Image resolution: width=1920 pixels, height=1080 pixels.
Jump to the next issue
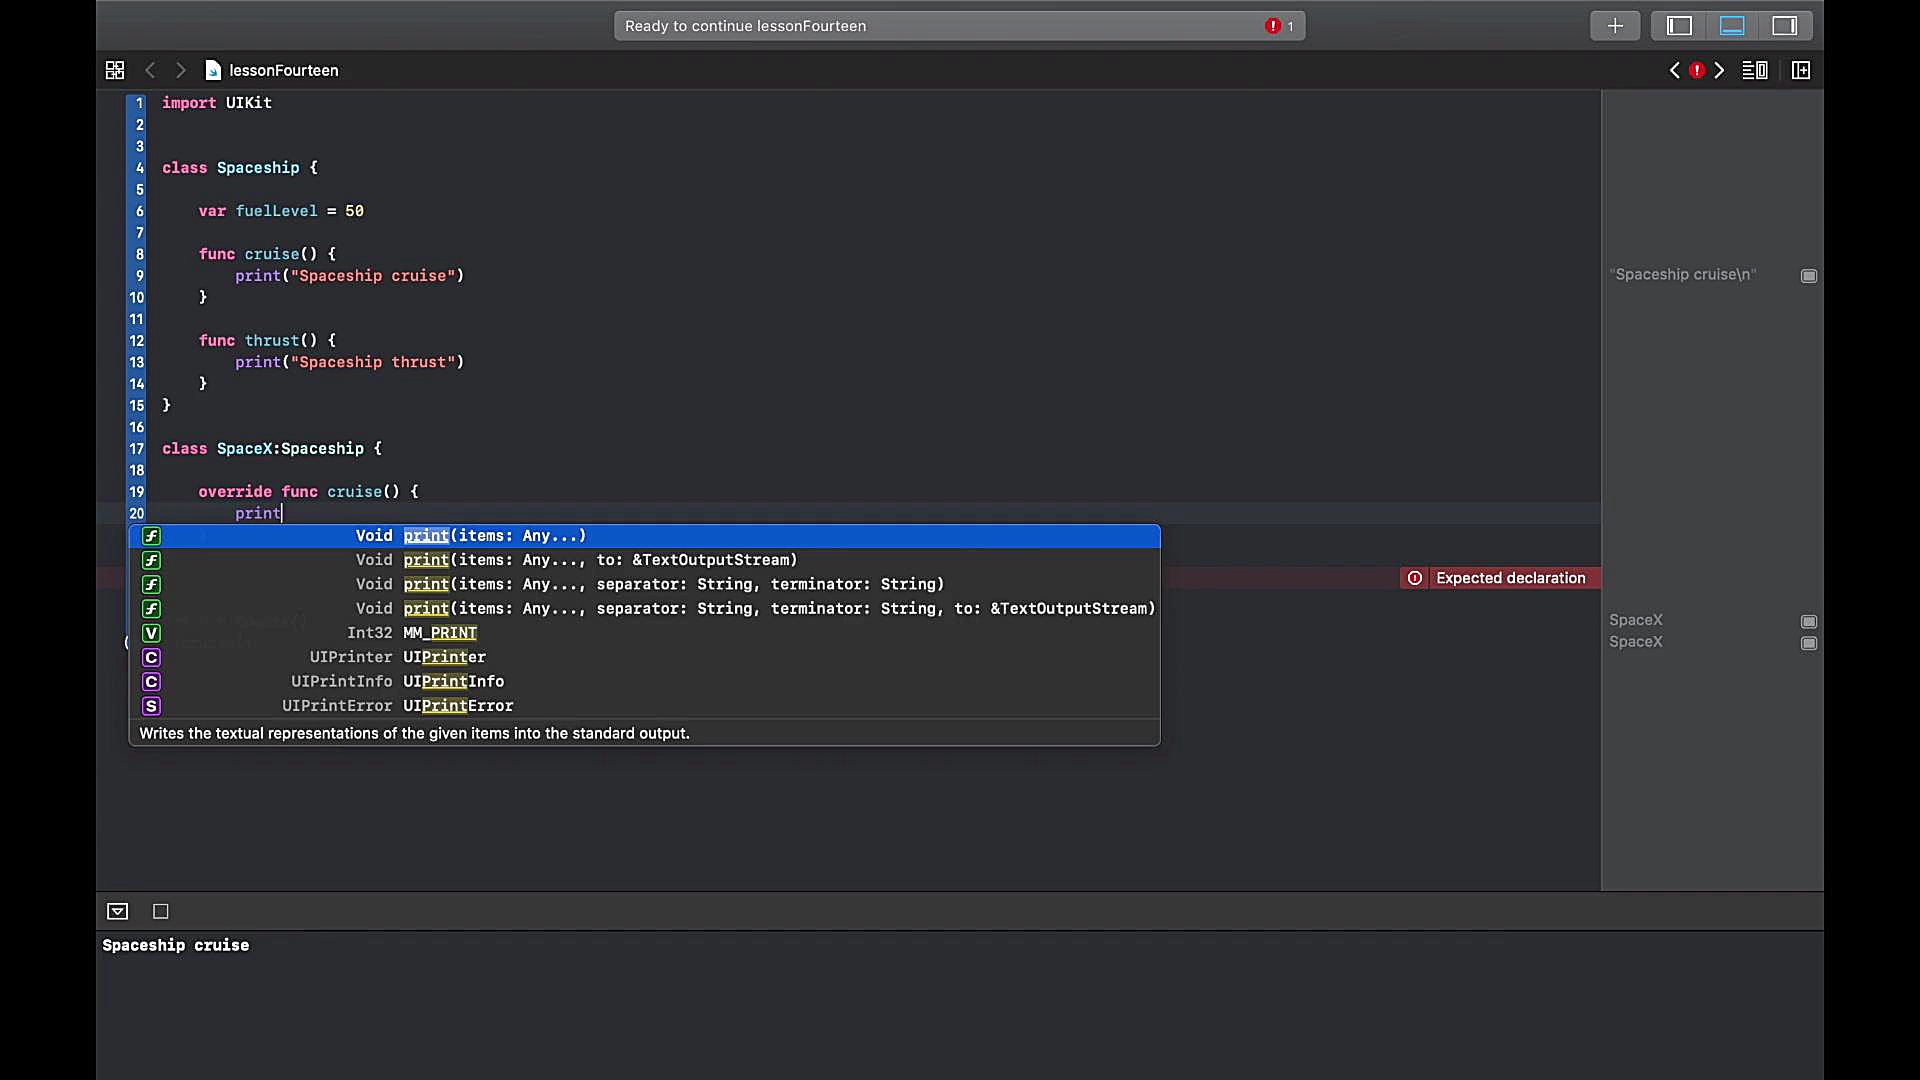(x=1719, y=70)
